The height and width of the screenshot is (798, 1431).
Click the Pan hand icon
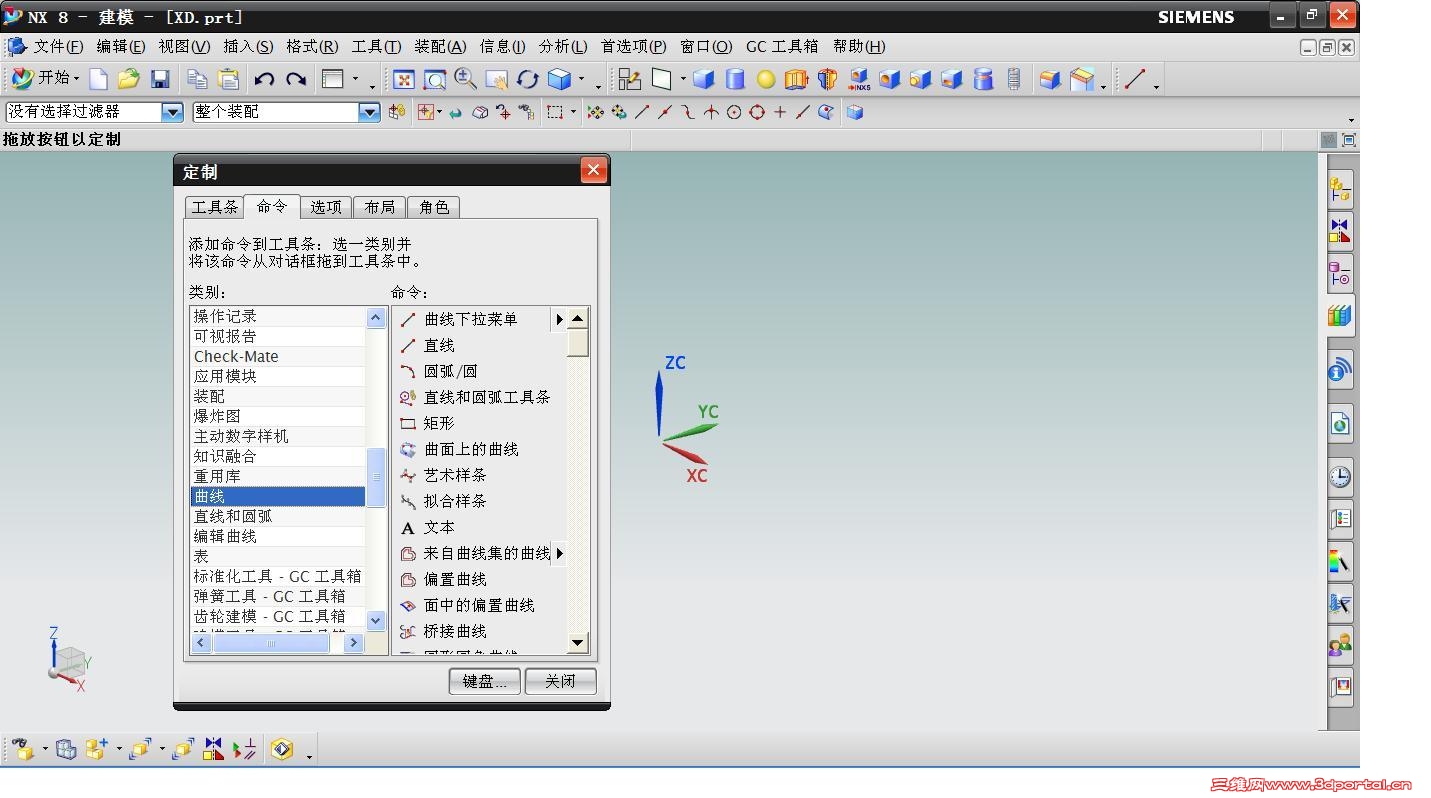point(496,79)
